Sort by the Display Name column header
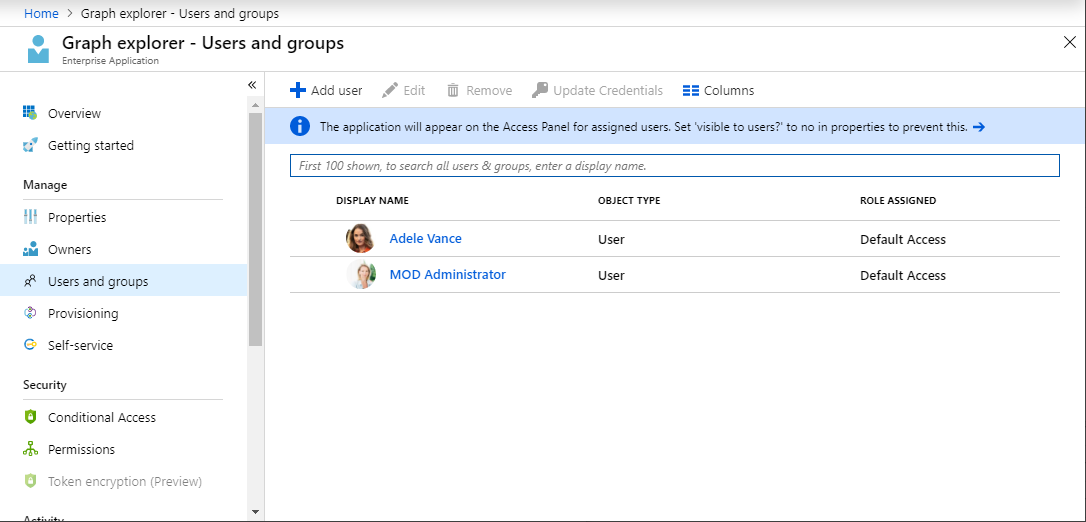This screenshot has width=1086, height=522. [x=372, y=200]
